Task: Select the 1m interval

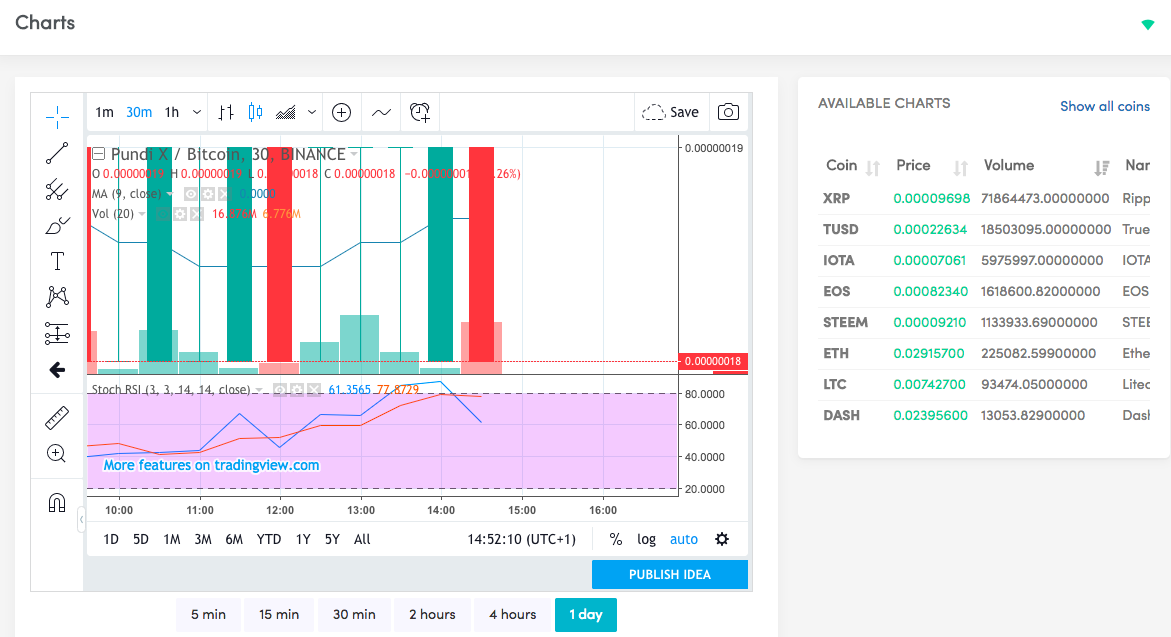Action: click(x=105, y=112)
